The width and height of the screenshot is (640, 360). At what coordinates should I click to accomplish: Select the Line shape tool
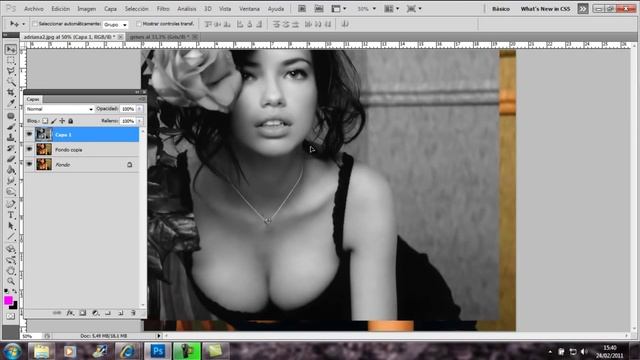(11, 236)
